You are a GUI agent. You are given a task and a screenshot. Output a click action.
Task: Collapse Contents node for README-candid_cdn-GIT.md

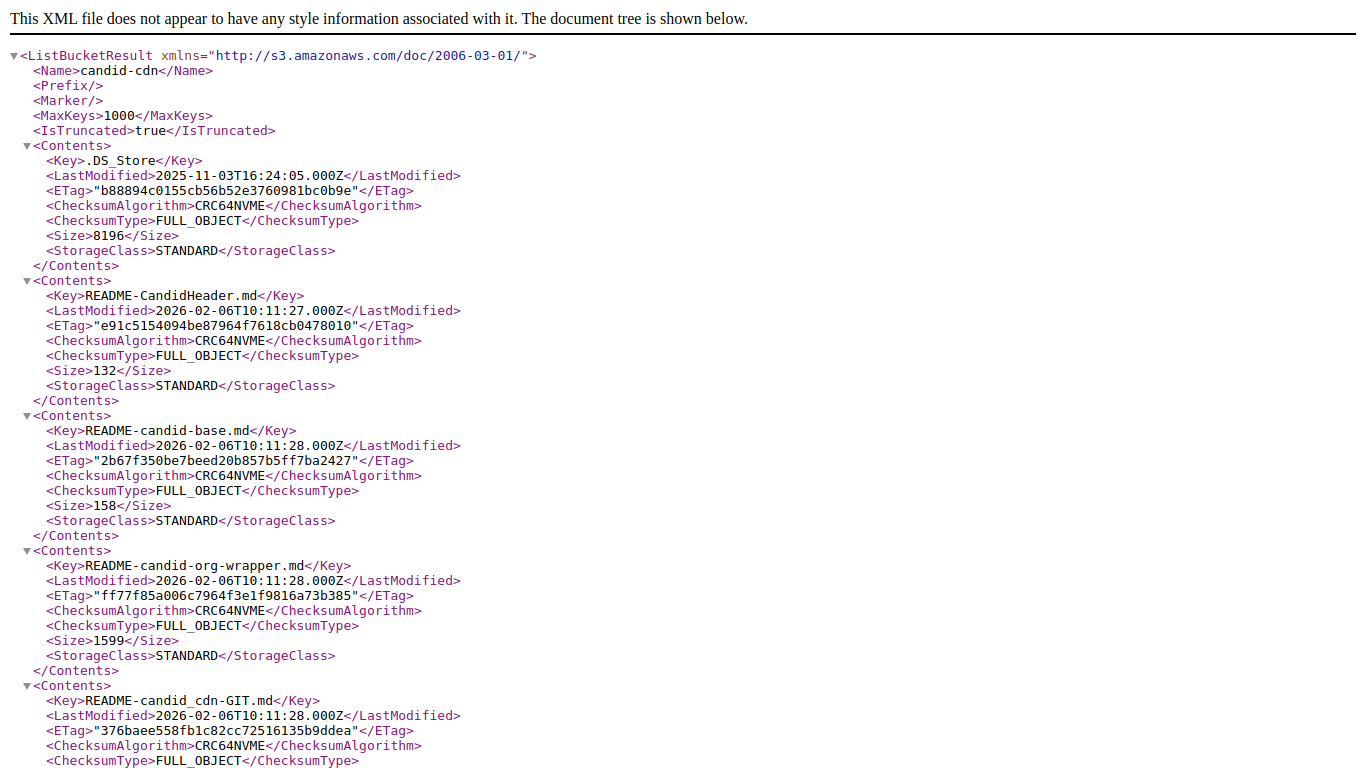(x=28, y=686)
